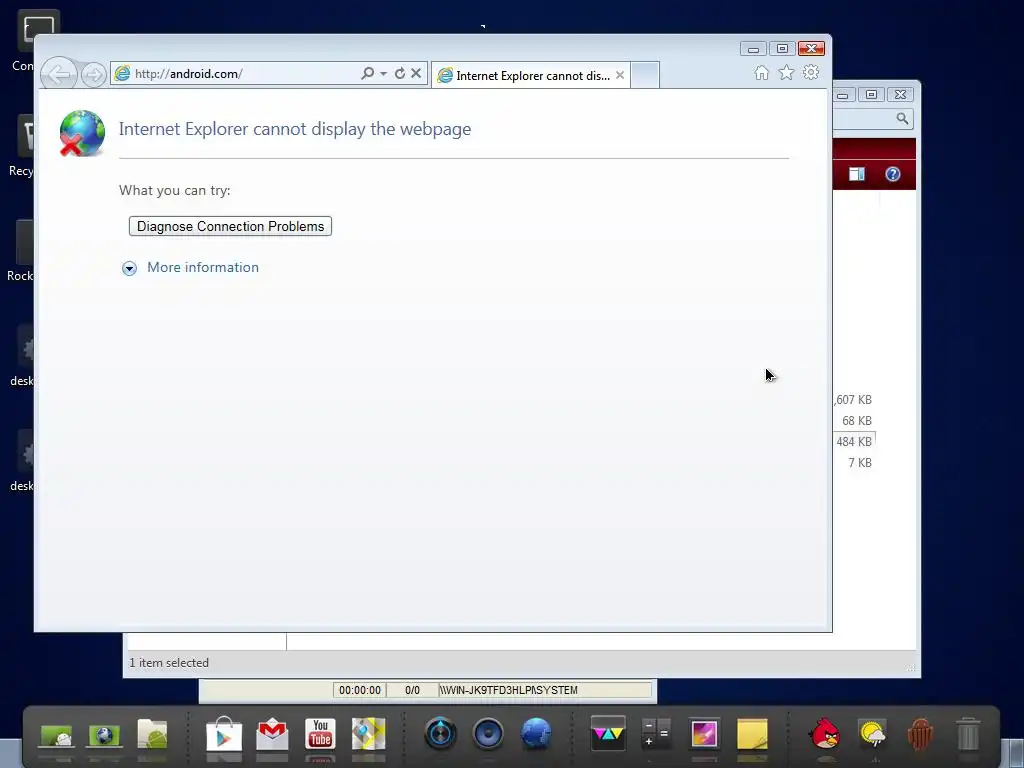The width and height of the screenshot is (1024, 768).
Task: Launch Gmail from the dock
Action: tap(272, 734)
